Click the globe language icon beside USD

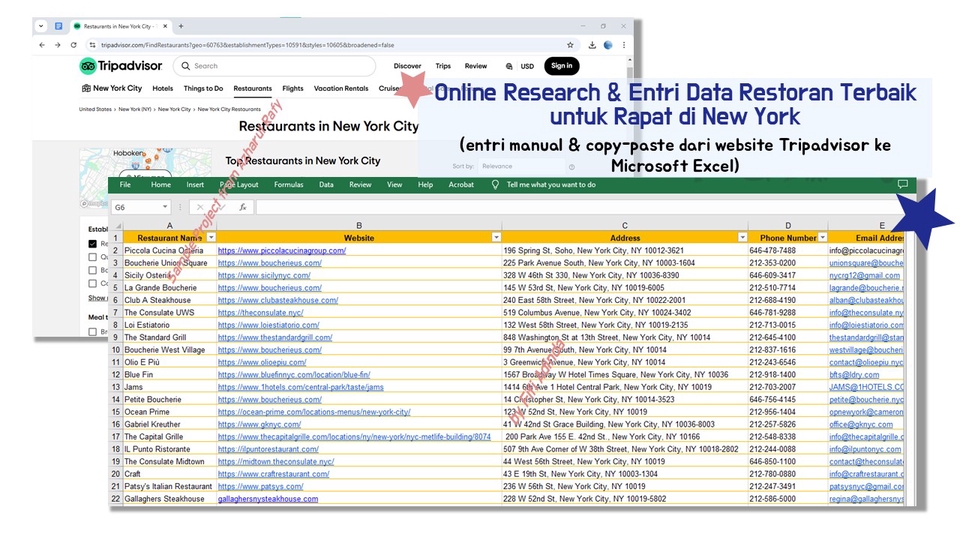point(509,66)
